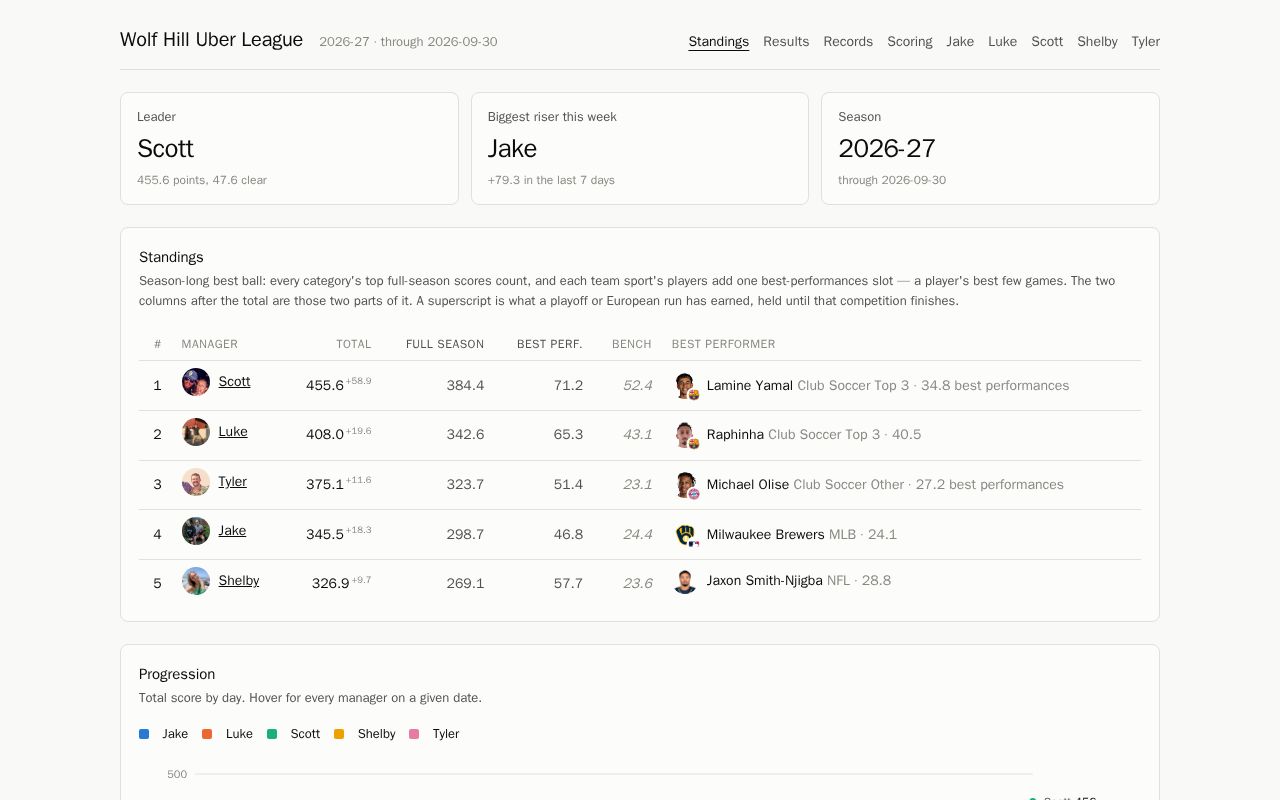Open the Luke manager link in standings

pos(233,432)
